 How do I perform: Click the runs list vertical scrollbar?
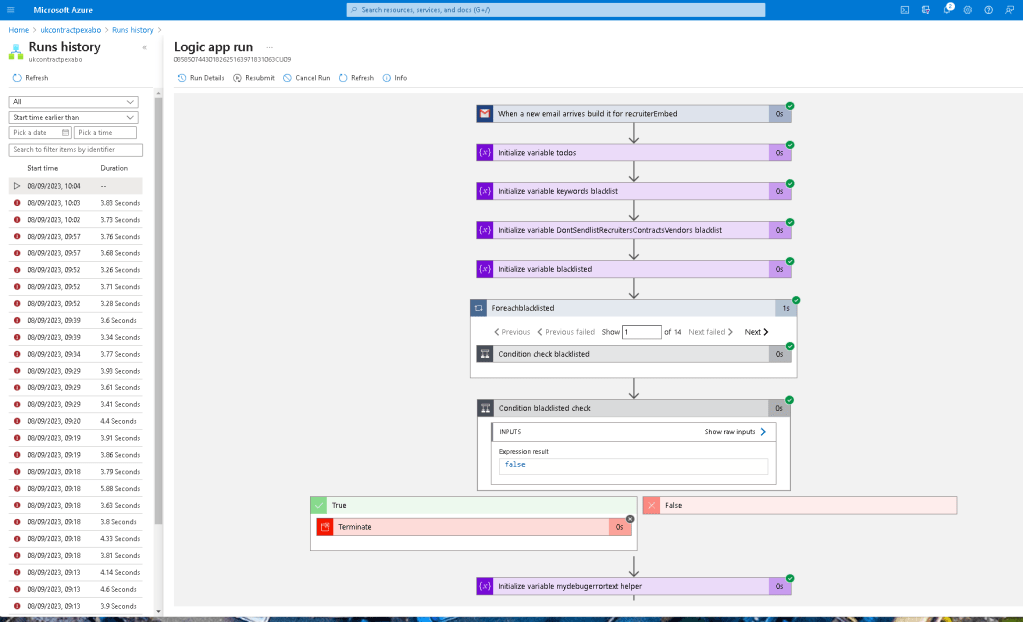(158, 310)
